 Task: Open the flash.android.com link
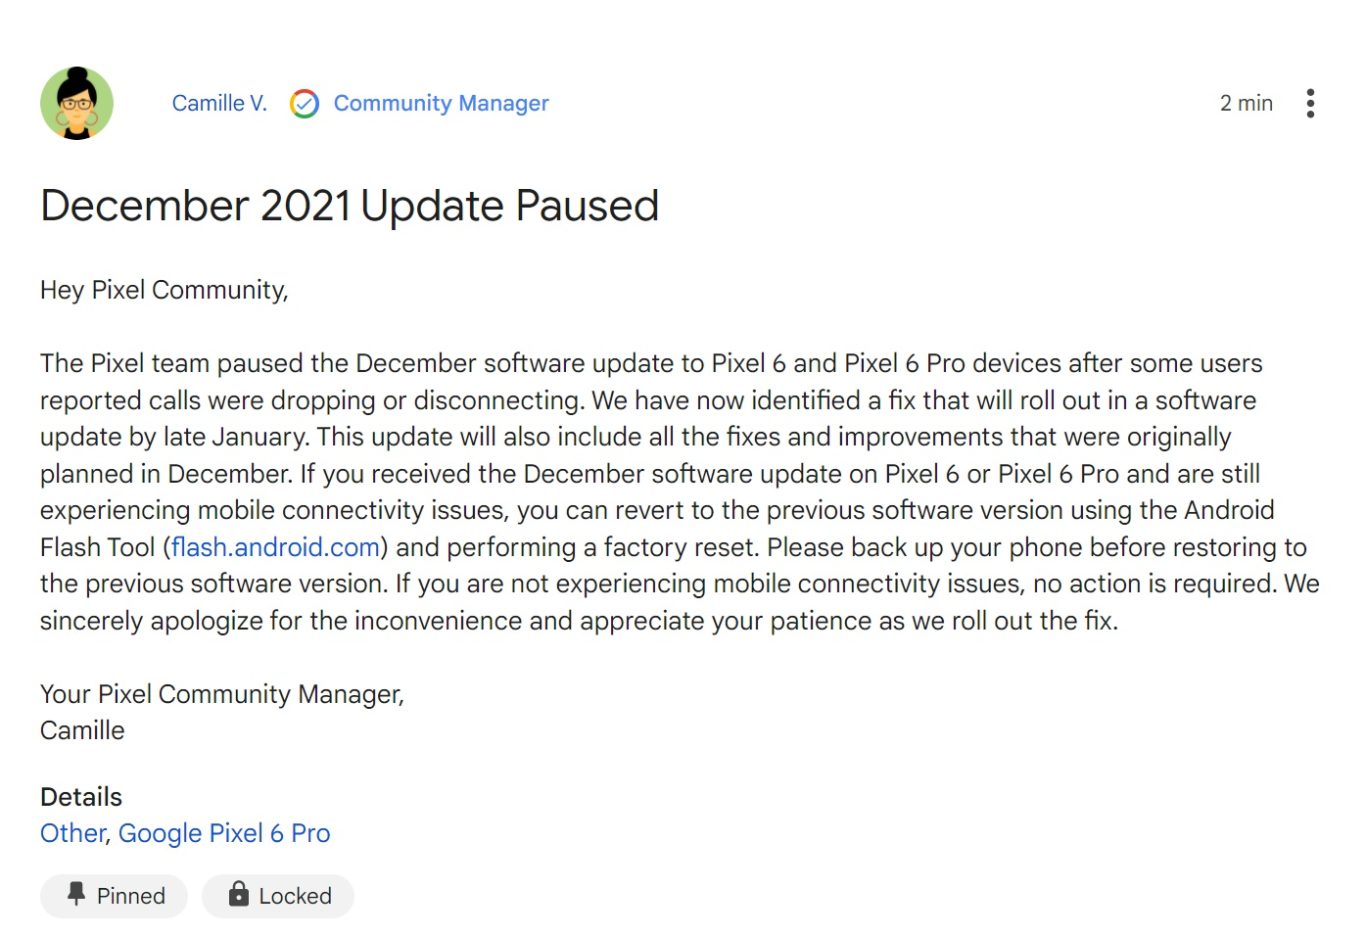pos(276,547)
